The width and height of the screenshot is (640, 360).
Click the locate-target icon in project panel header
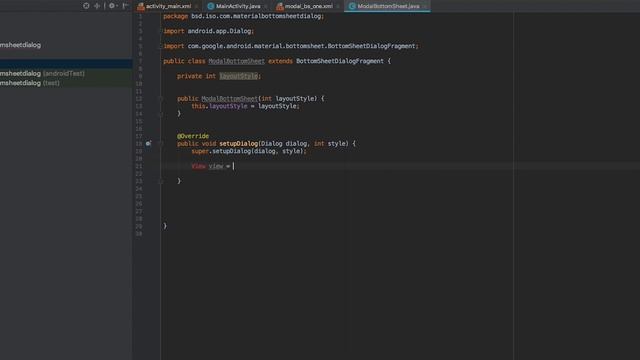(x=86, y=6)
